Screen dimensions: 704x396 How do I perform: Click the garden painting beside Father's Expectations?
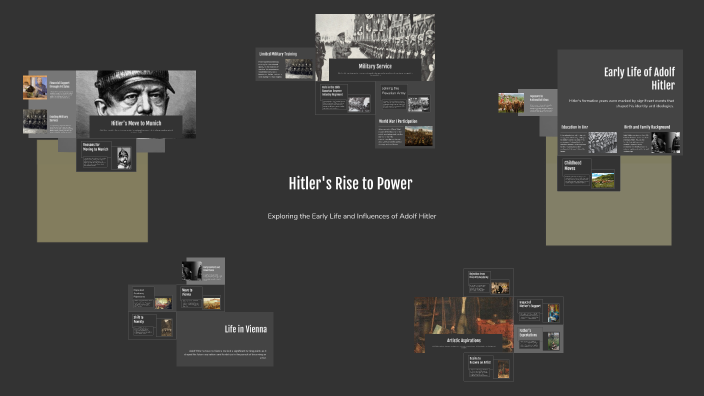click(554, 341)
